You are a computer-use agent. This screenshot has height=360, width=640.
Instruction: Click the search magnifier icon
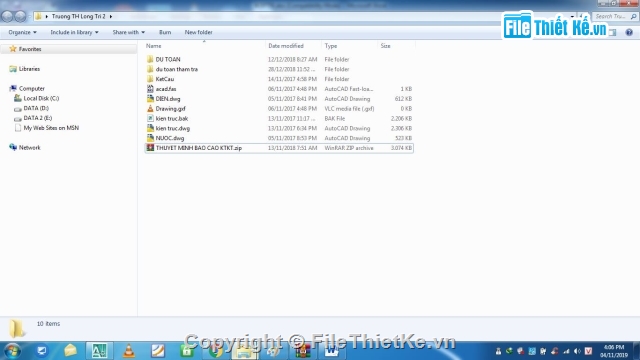(633, 16)
